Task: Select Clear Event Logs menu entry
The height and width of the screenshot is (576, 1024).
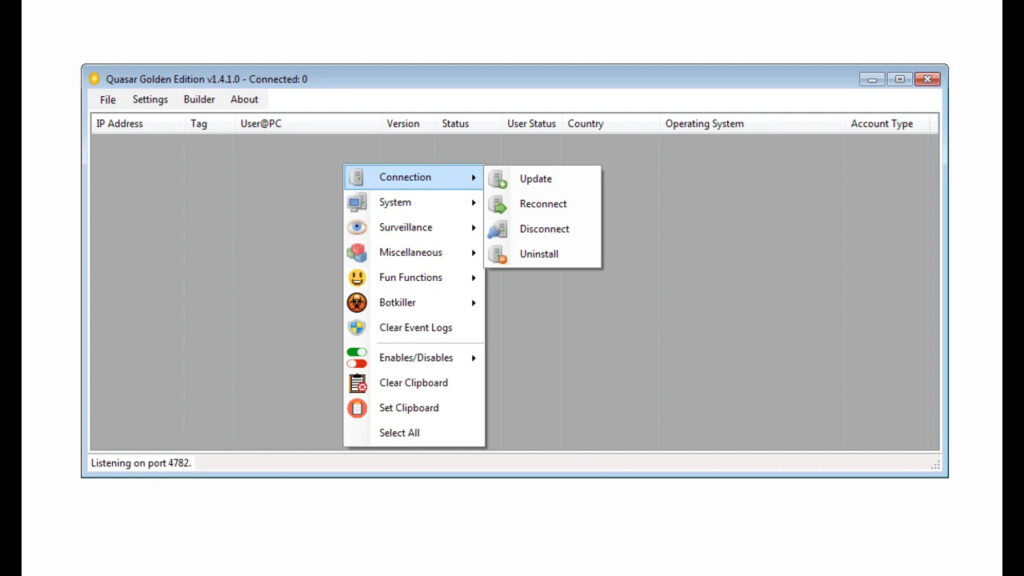Action: pos(414,328)
